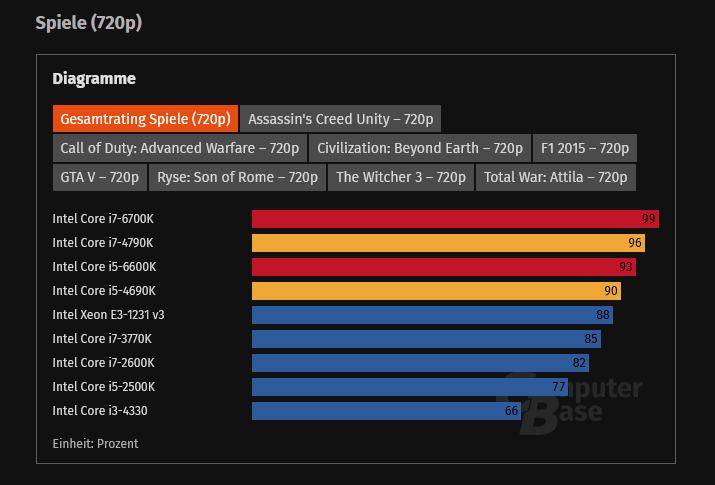Image resolution: width=715 pixels, height=485 pixels.
Task: Click the Intel Core i3-4330 bar
Action: tap(386, 411)
